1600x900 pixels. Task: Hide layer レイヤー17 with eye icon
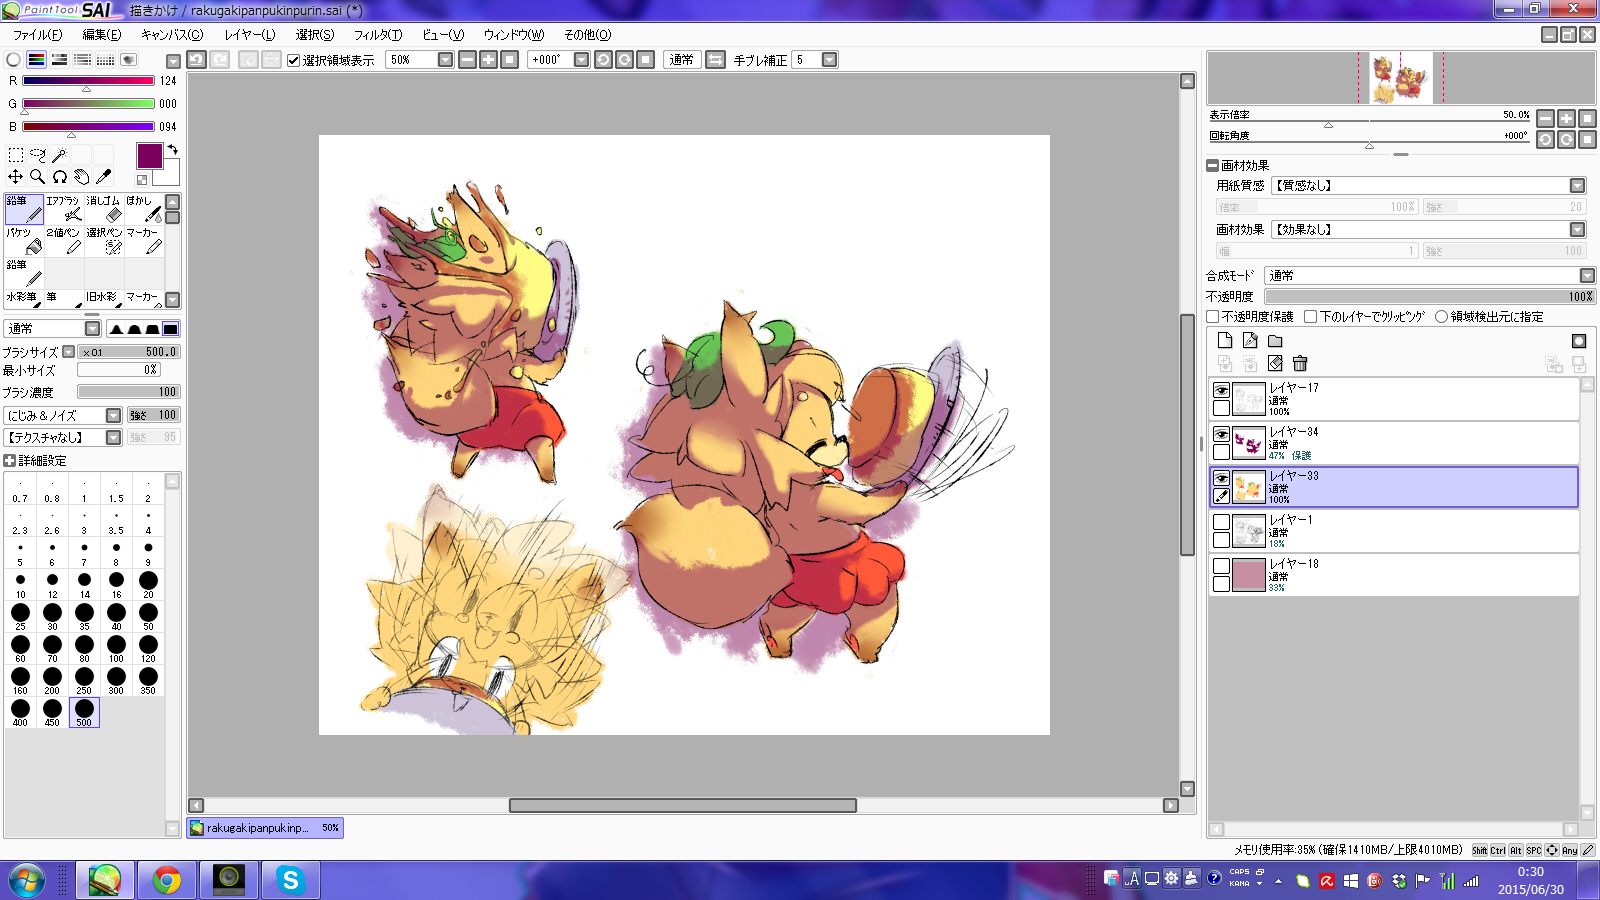click(x=1221, y=390)
